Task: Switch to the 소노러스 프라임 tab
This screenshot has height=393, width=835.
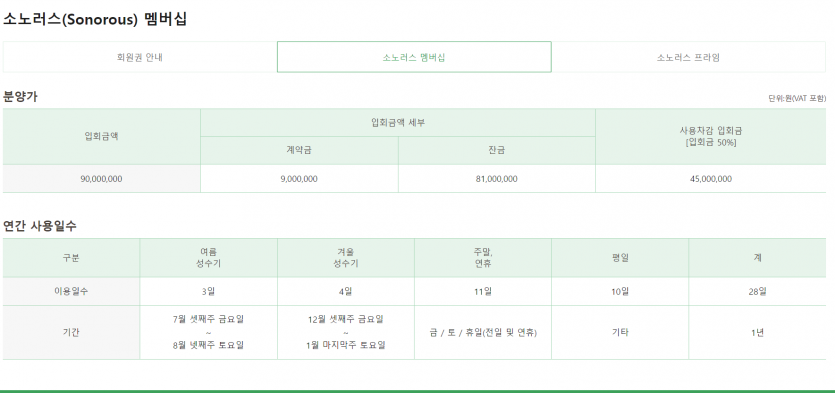Action: point(688,57)
